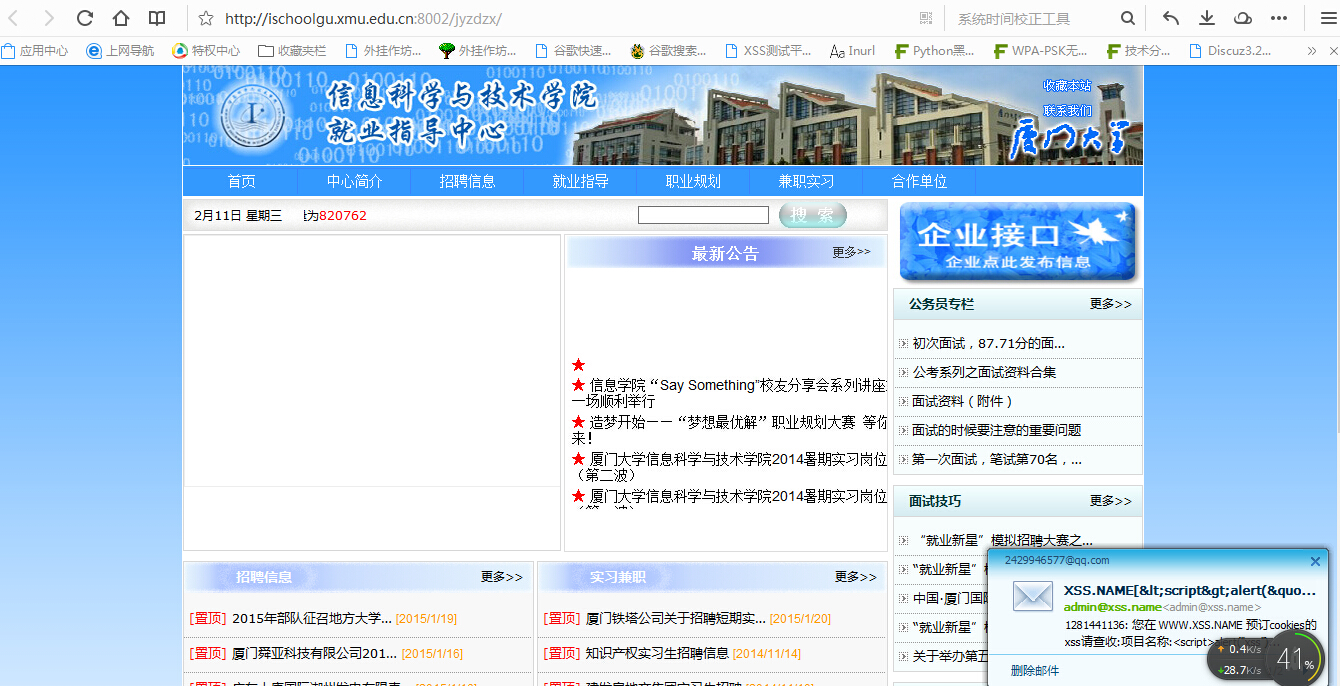The width and height of the screenshot is (1340, 686).
Task: Open 就业指导 navigation tab
Action: (x=580, y=181)
